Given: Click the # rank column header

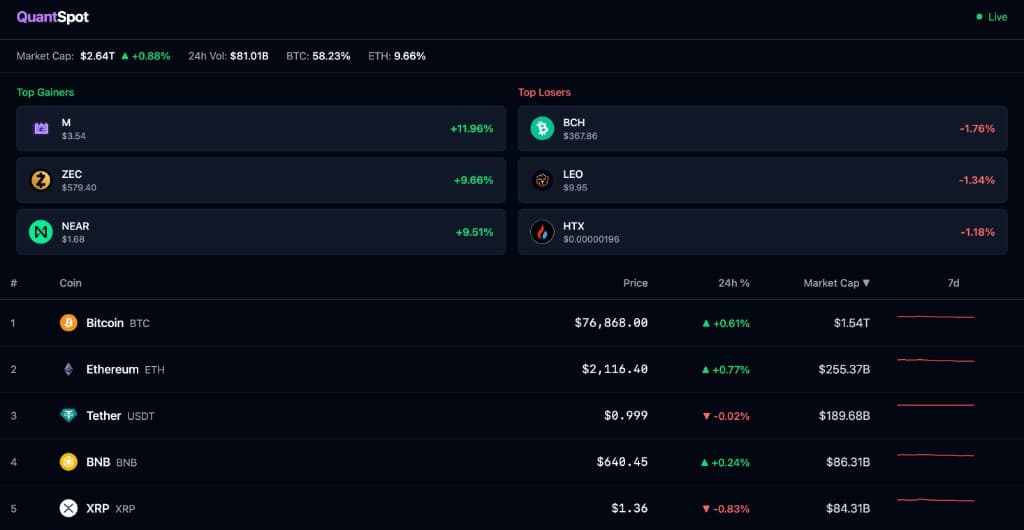Looking at the screenshot, I should [x=14, y=283].
